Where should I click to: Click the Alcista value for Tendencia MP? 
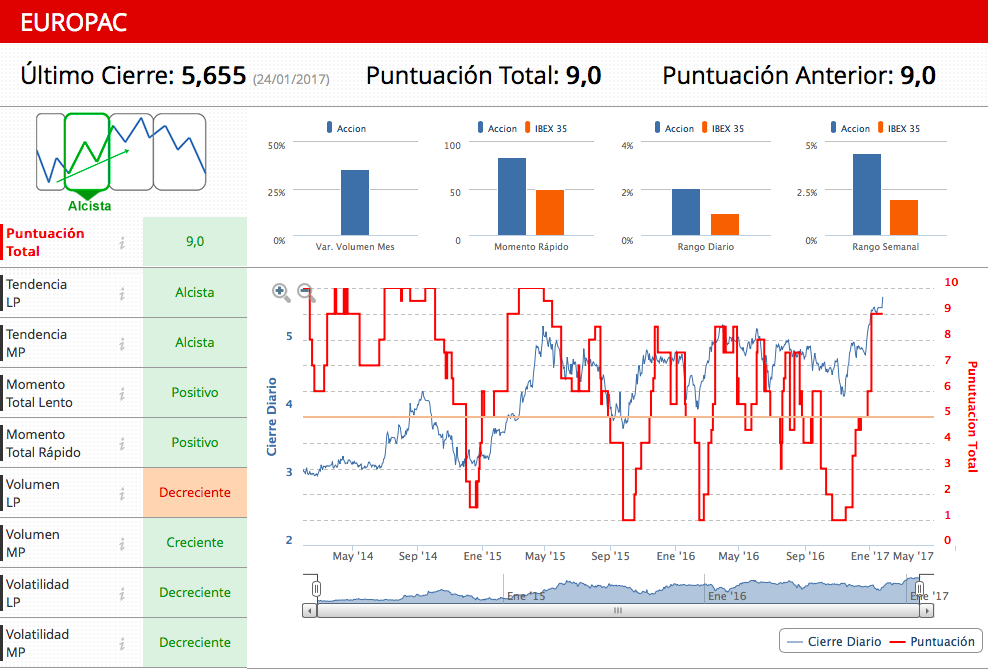coord(195,342)
